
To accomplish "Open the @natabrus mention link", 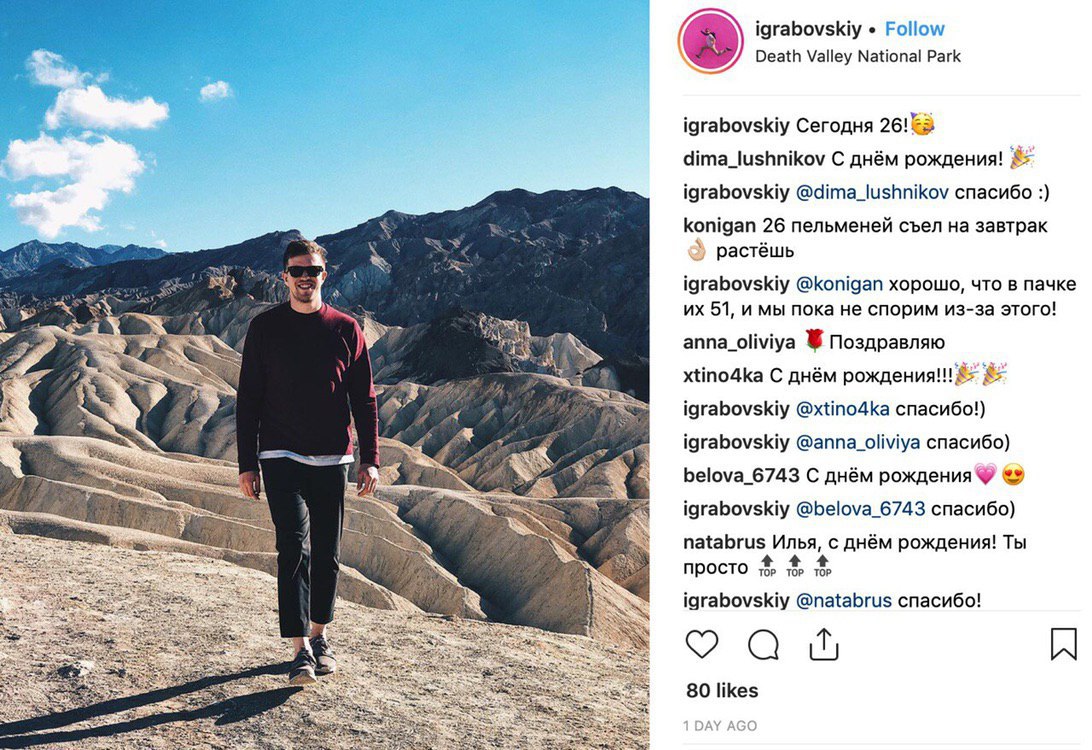I will pyautogui.click(x=843, y=600).
